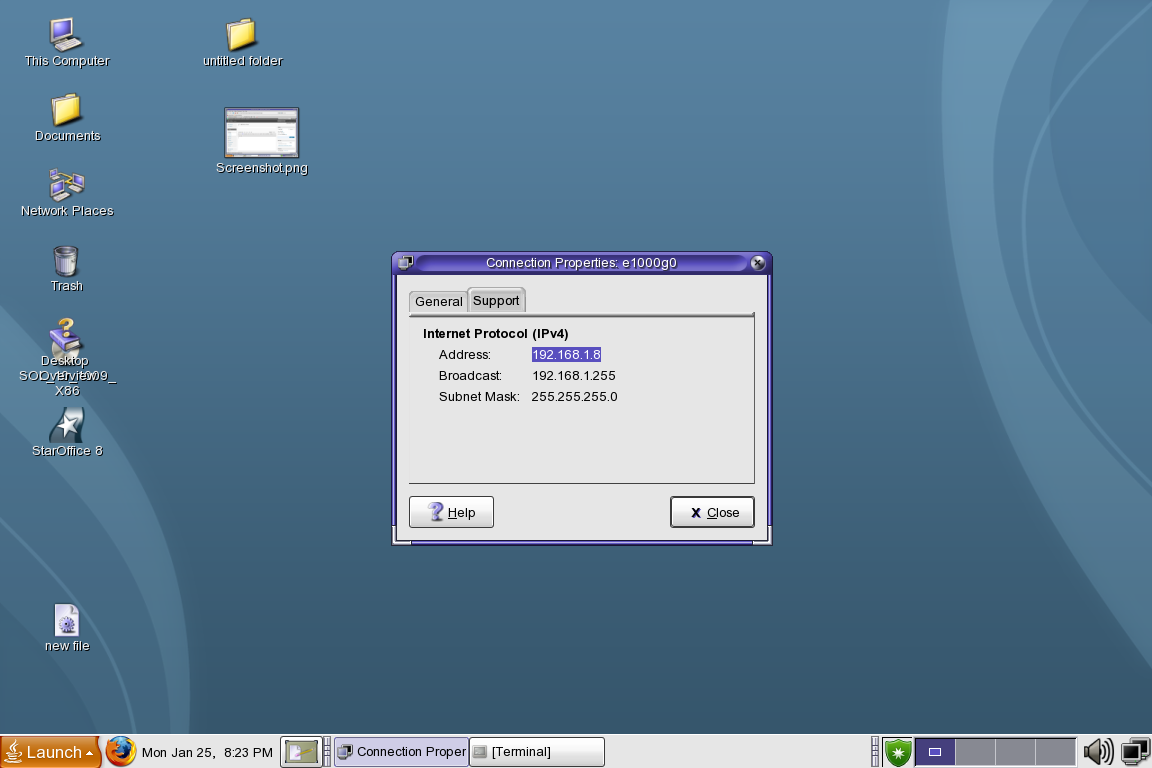Open Network Places on the desktop
This screenshot has height=768, width=1152.
point(66,185)
